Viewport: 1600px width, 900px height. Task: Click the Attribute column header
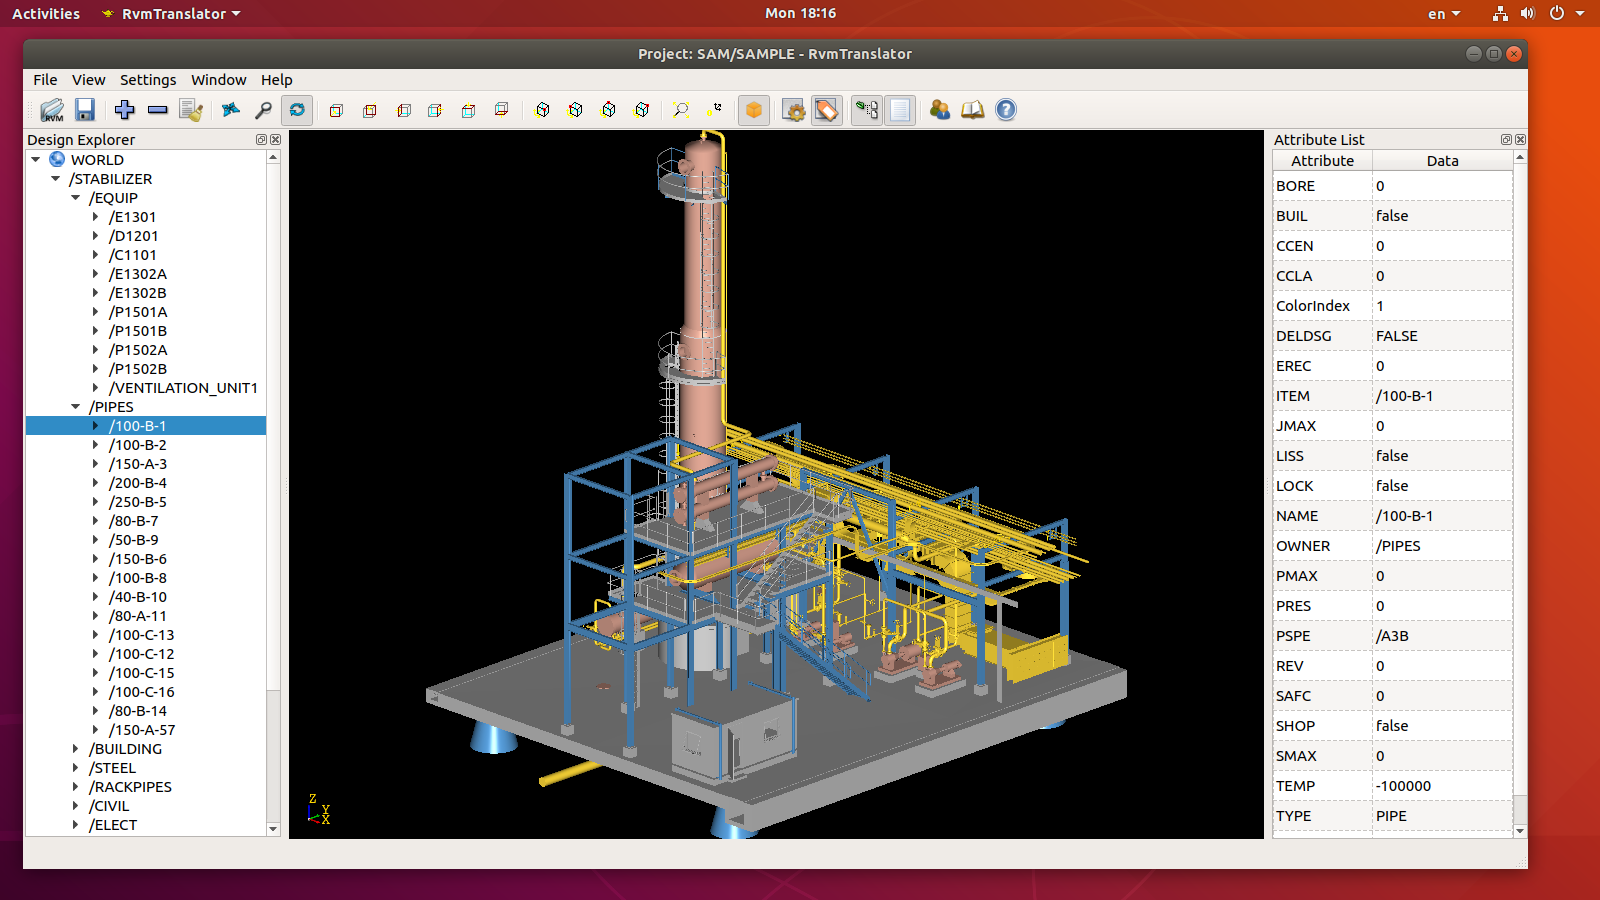1322,161
